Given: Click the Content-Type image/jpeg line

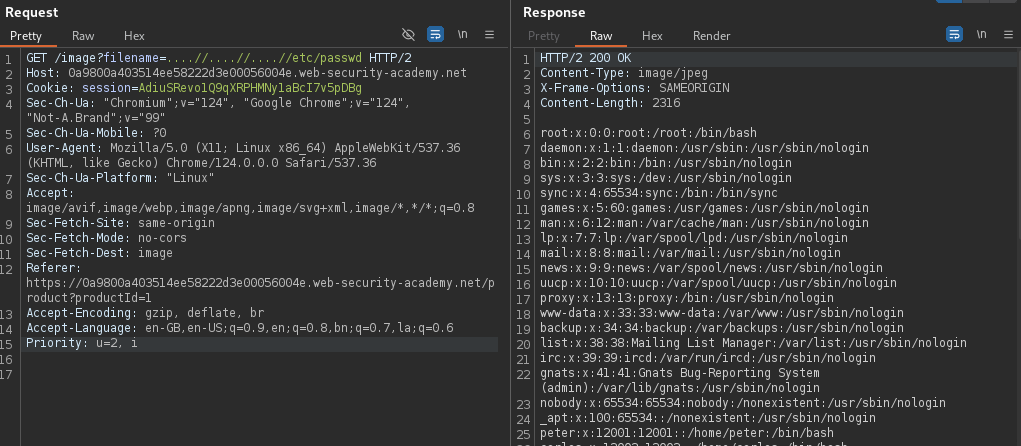Looking at the screenshot, I should 624,73.
